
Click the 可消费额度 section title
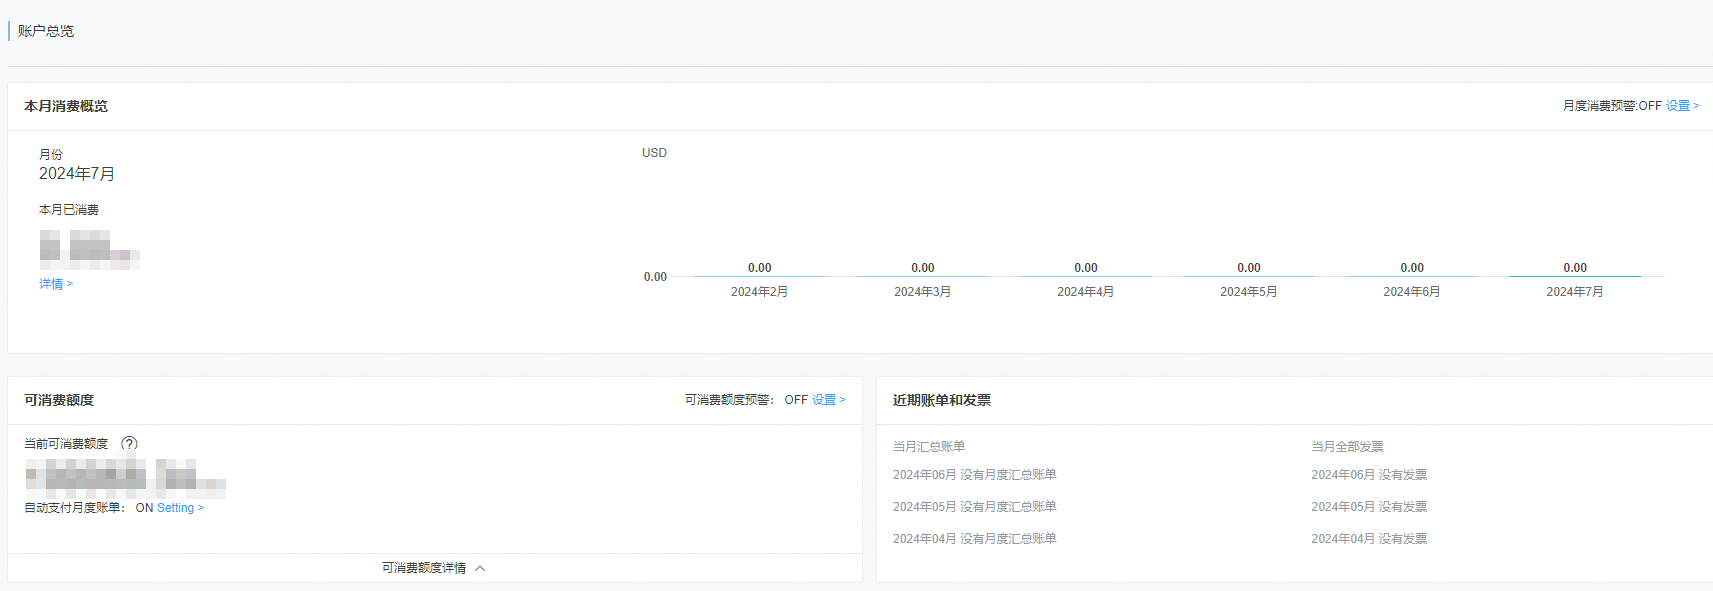click(59, 400)
